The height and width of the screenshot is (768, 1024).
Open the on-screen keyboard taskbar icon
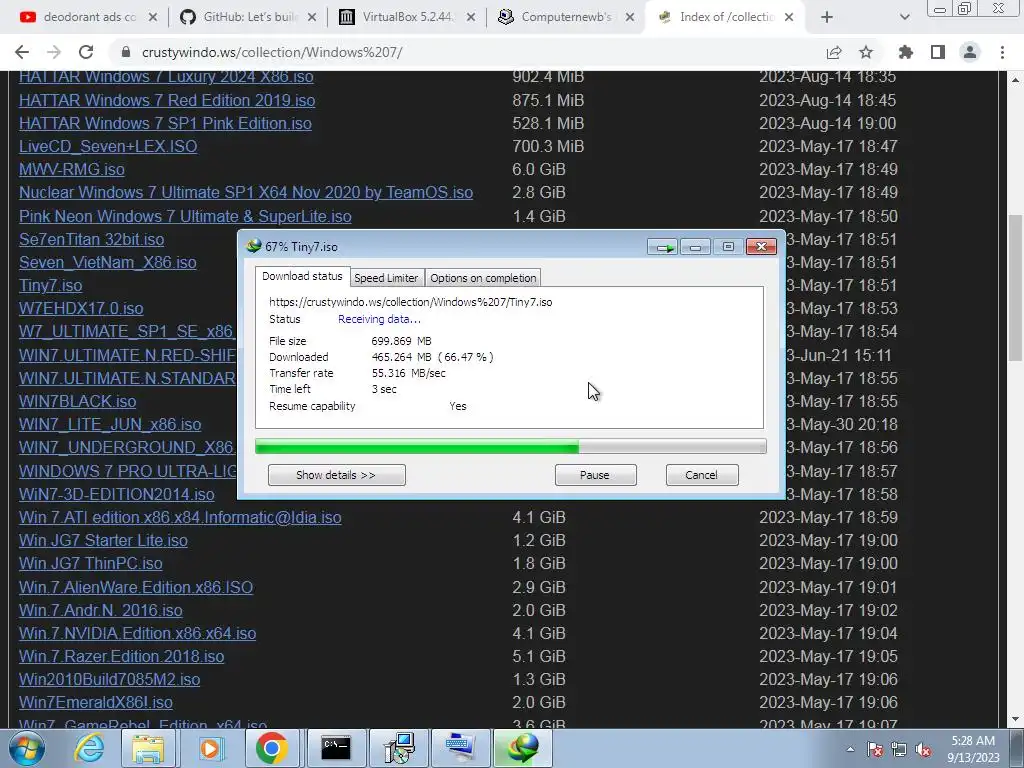click(x=461, y=748)
